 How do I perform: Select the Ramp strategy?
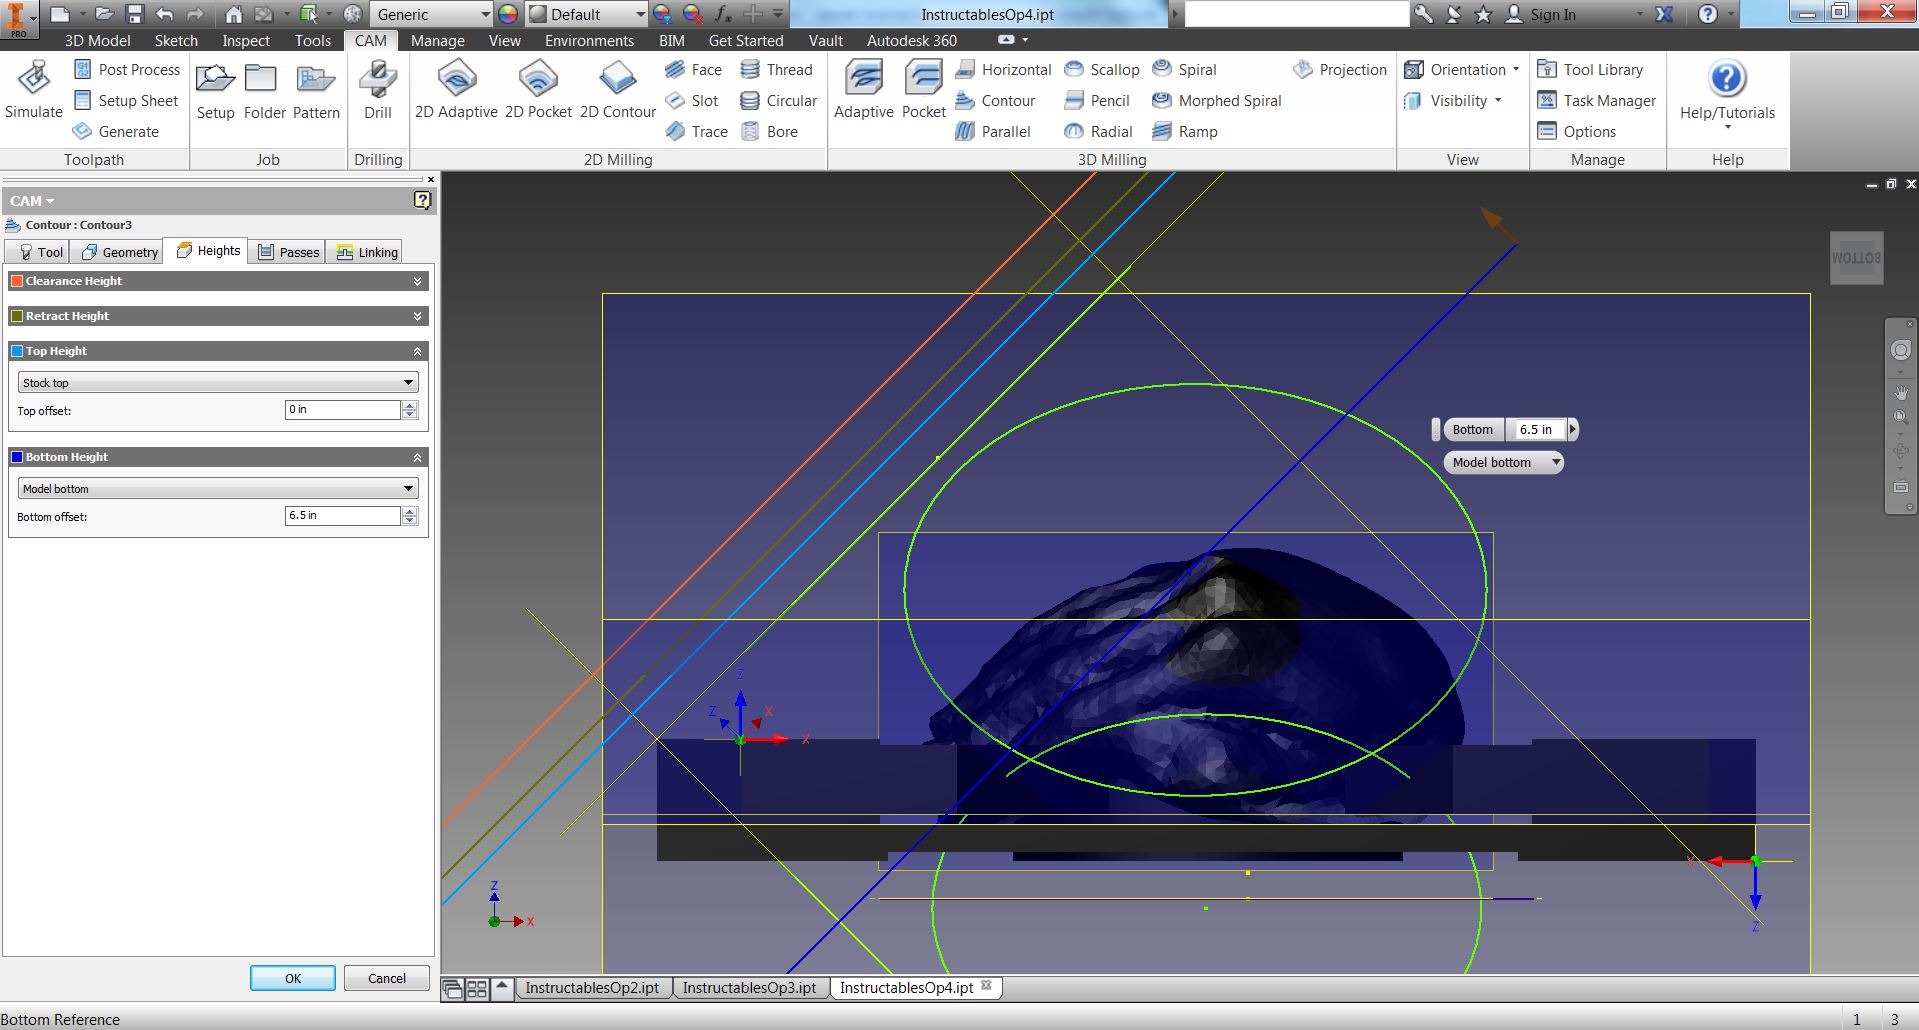click(1185, 132)
